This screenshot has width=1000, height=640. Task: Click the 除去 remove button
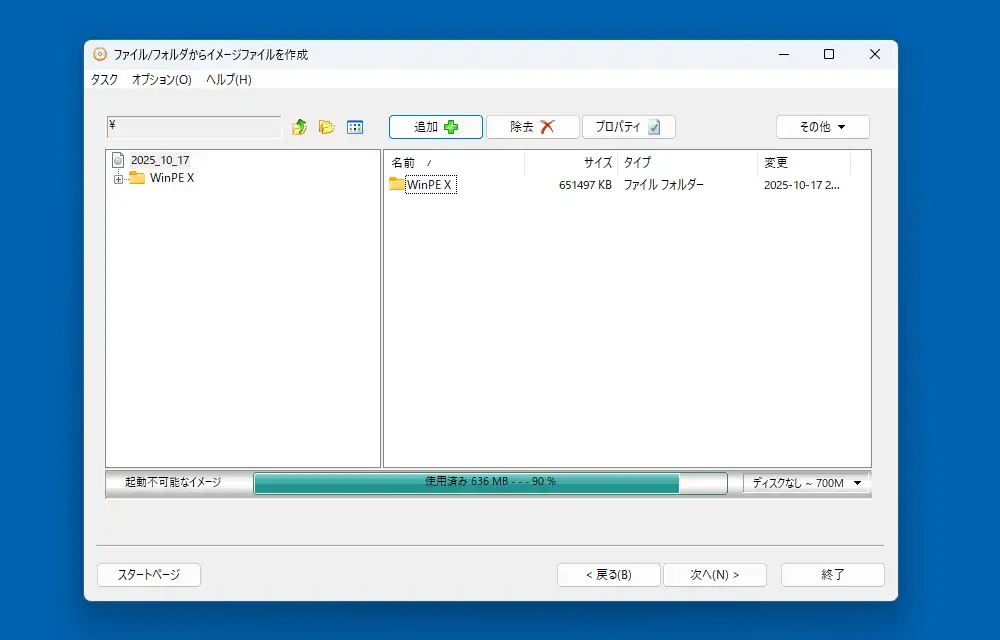532,127
